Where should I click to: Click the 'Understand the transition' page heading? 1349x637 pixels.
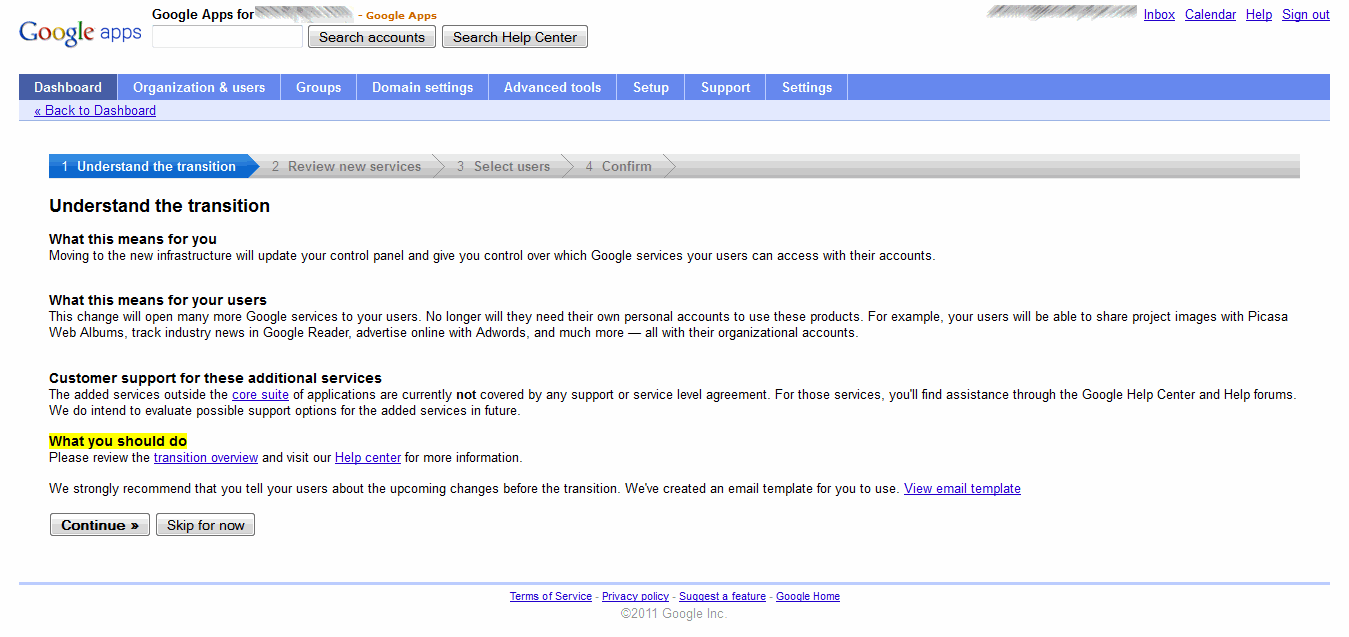coord(160,206)
